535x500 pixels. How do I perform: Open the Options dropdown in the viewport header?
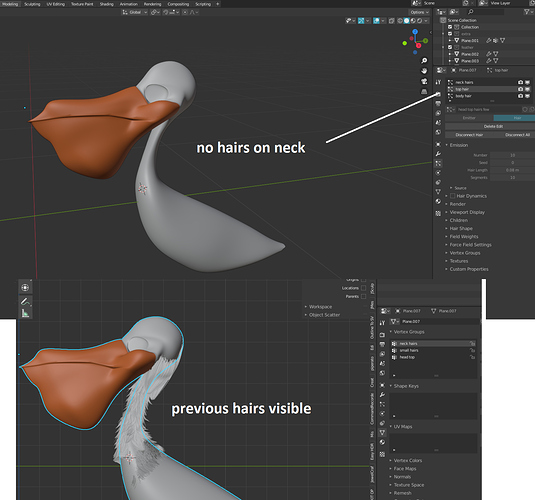tap(419, 12)
